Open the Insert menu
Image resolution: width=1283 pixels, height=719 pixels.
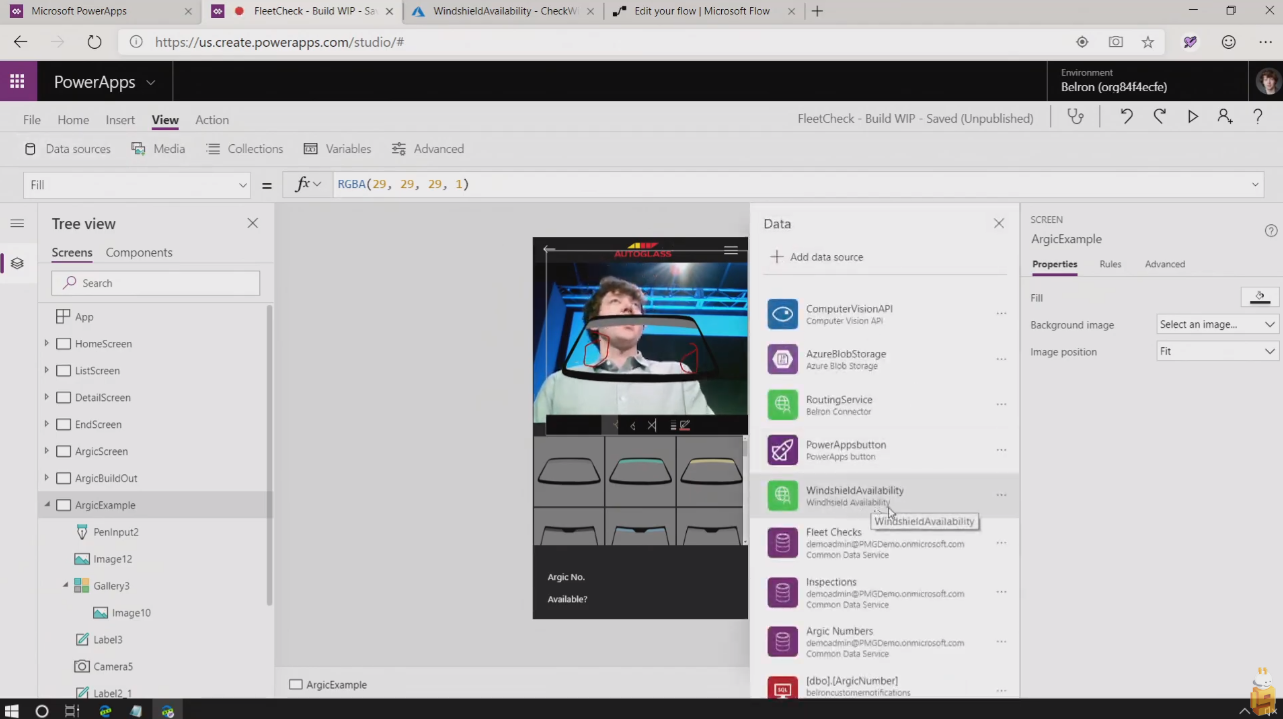120,120
